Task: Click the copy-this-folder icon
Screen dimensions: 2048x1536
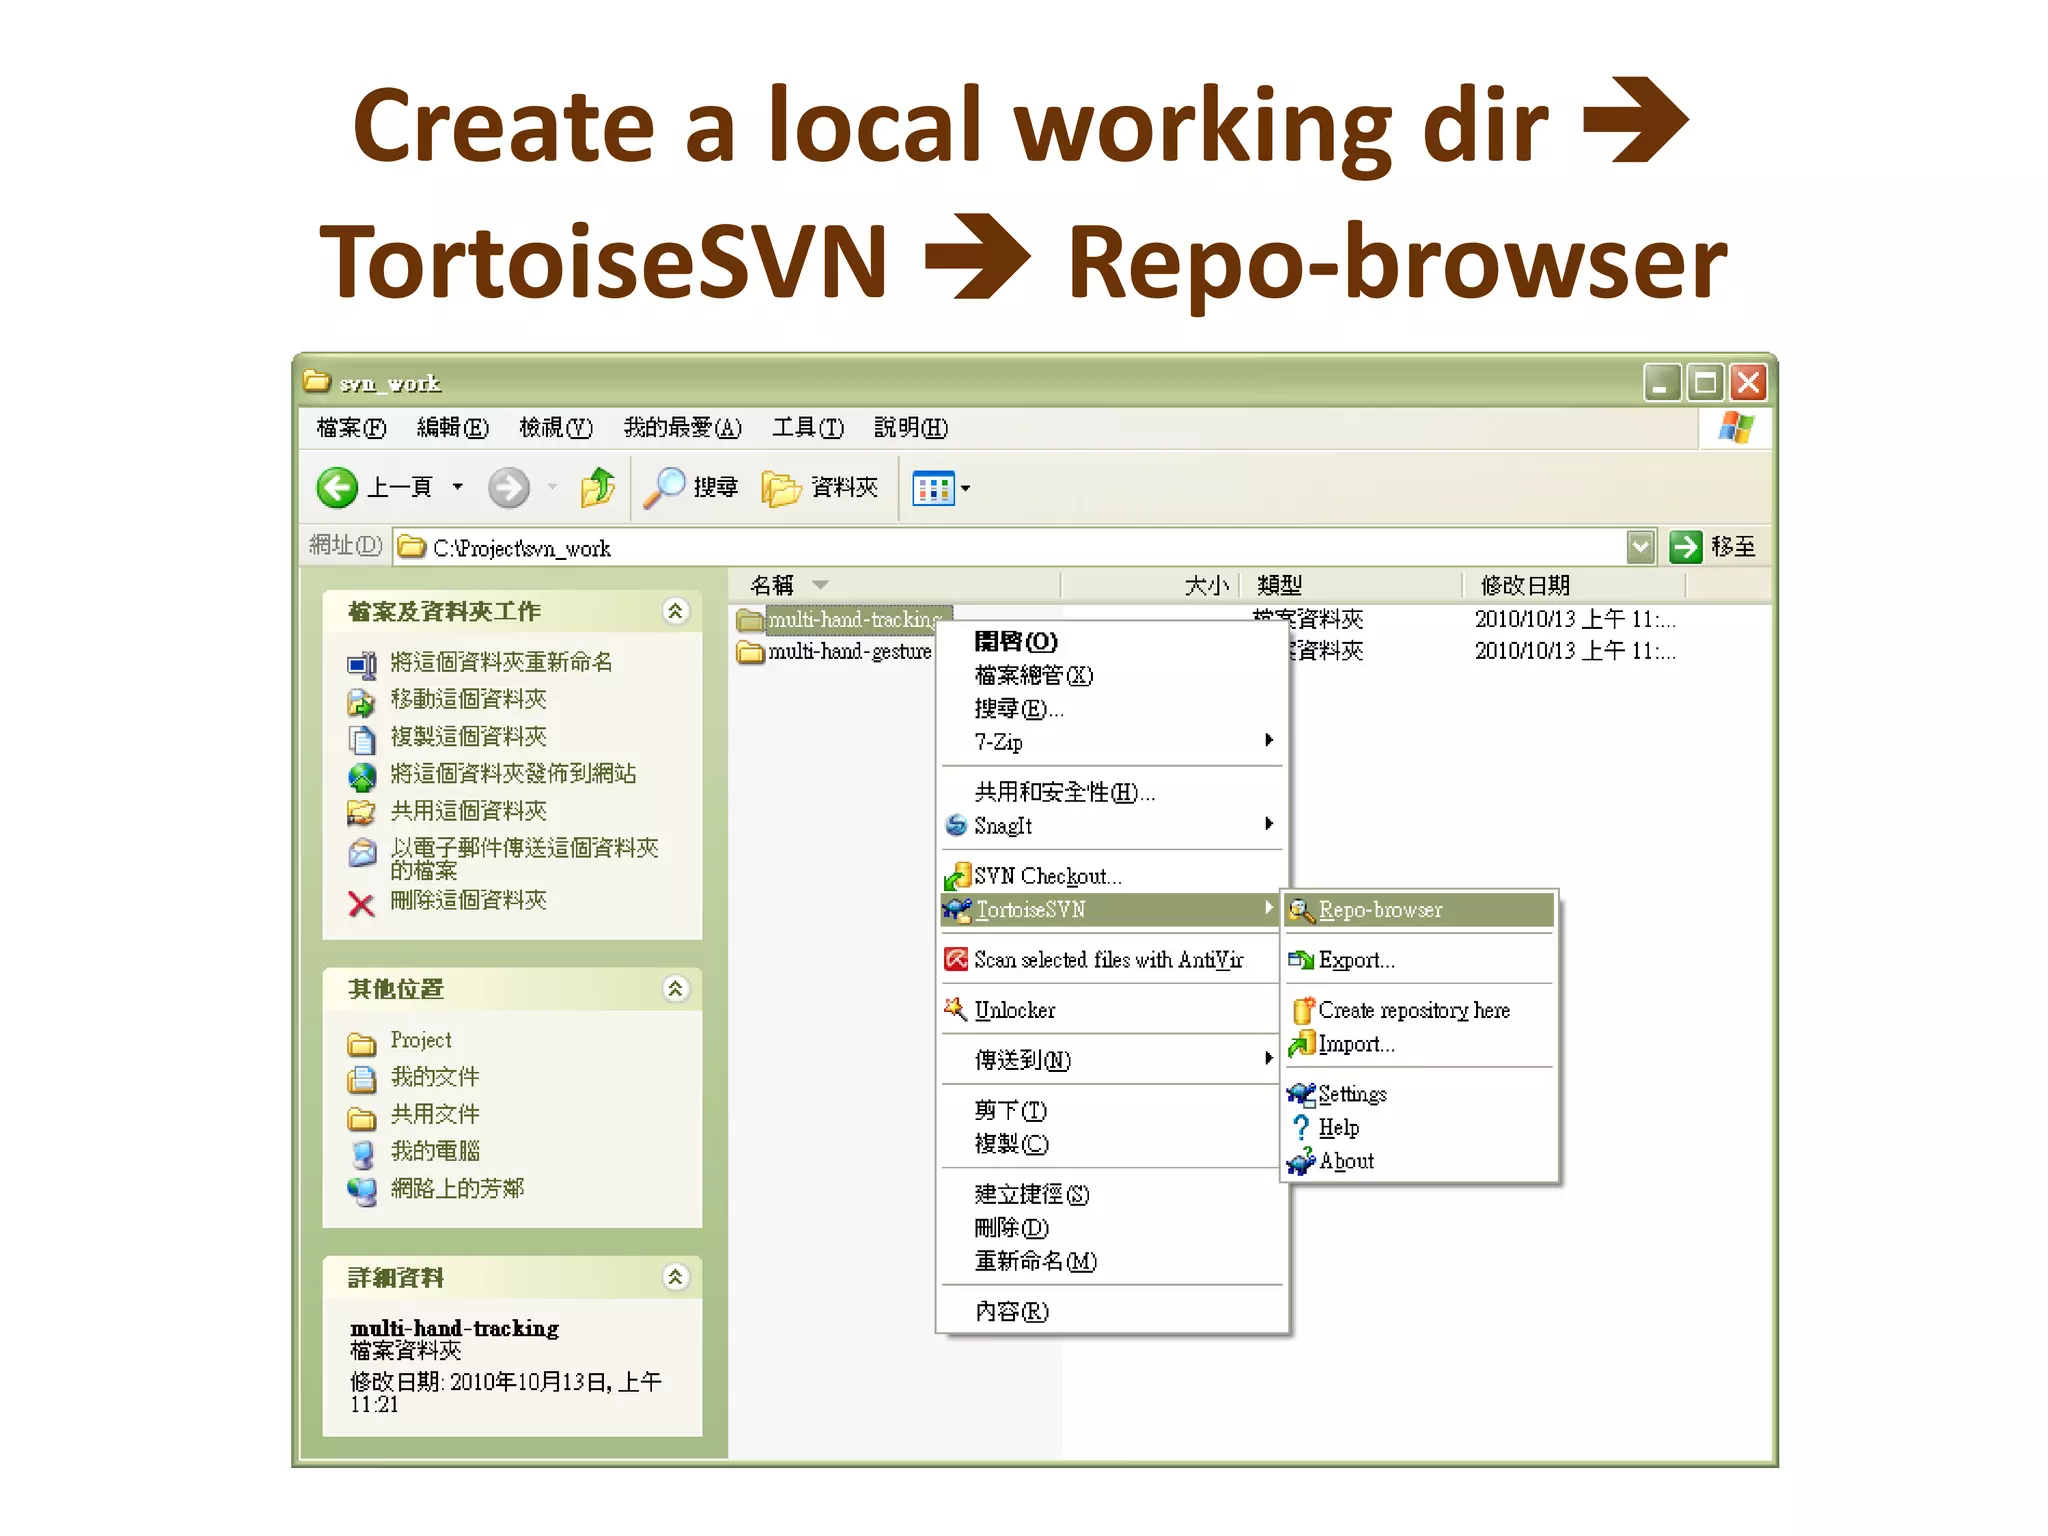Action: pyautogui.click(x=361, y=738)
